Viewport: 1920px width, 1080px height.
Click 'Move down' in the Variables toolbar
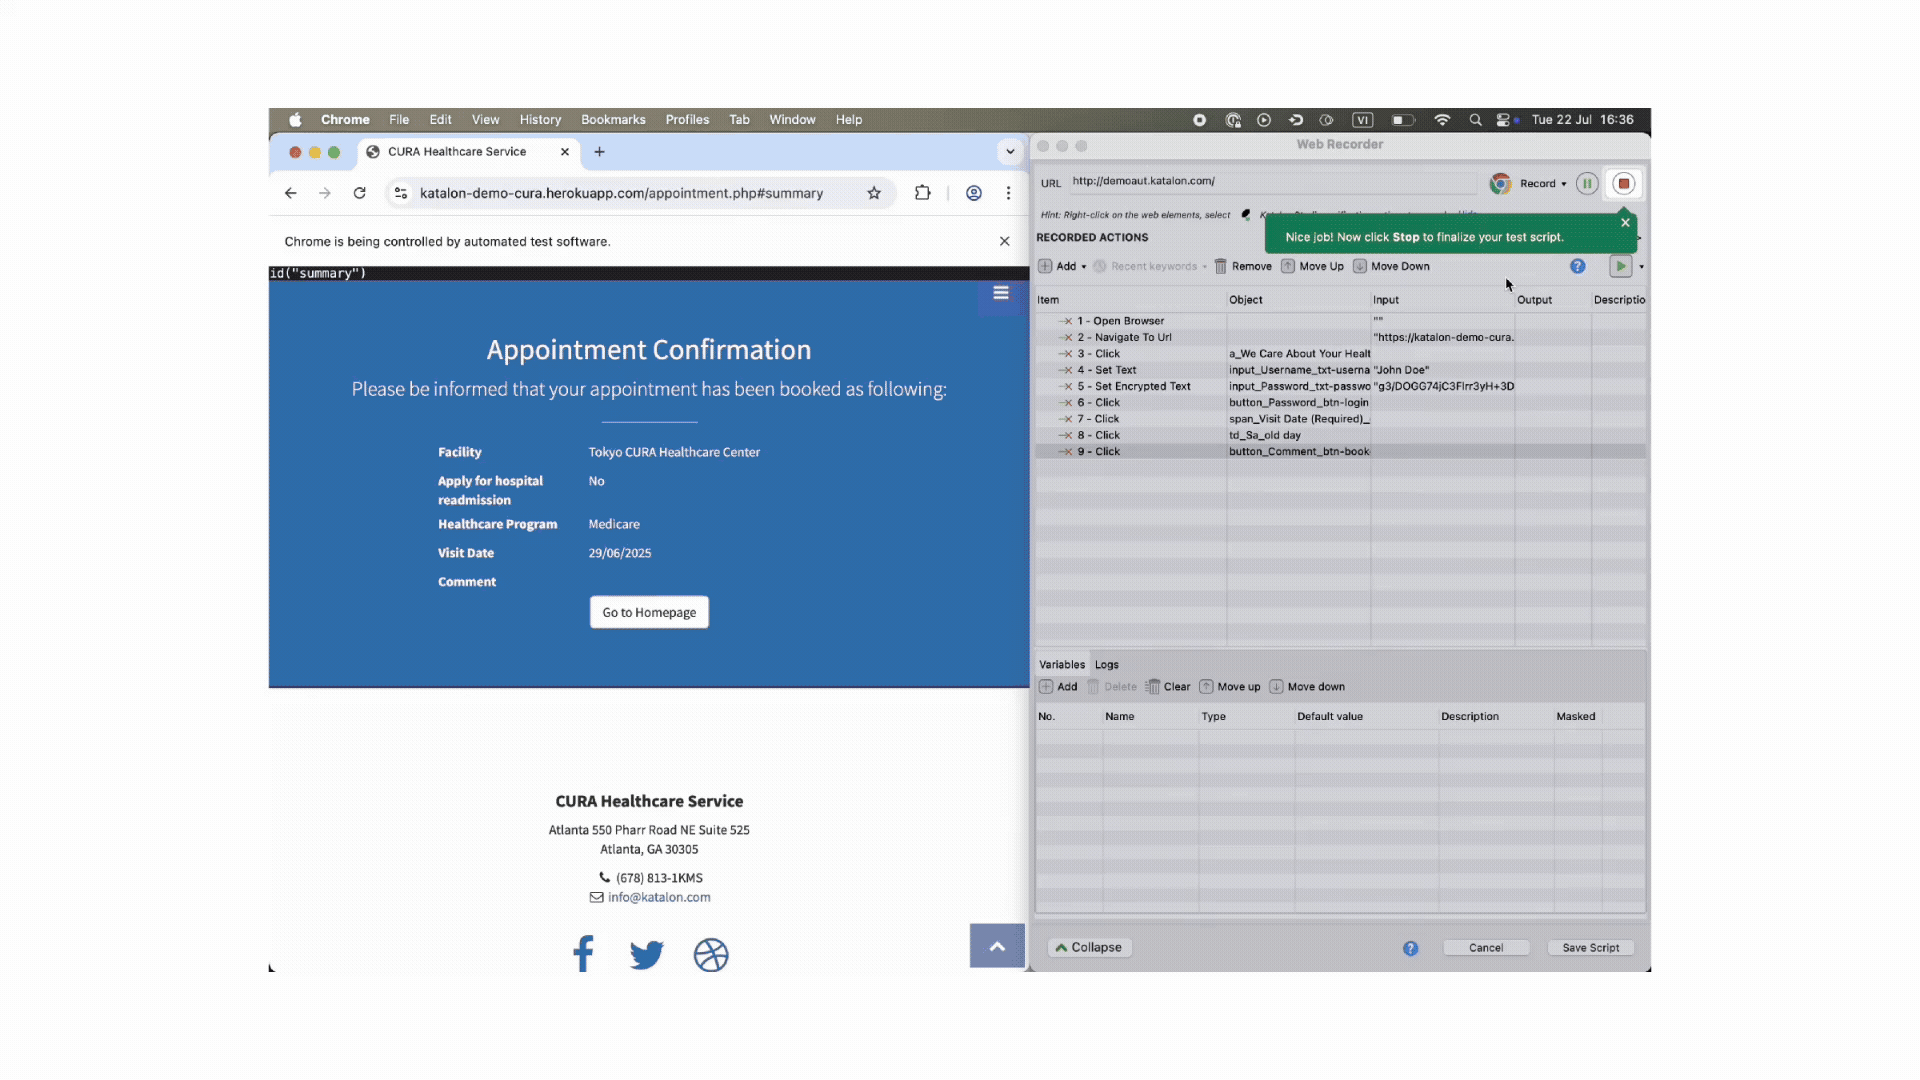(1307, 687)
